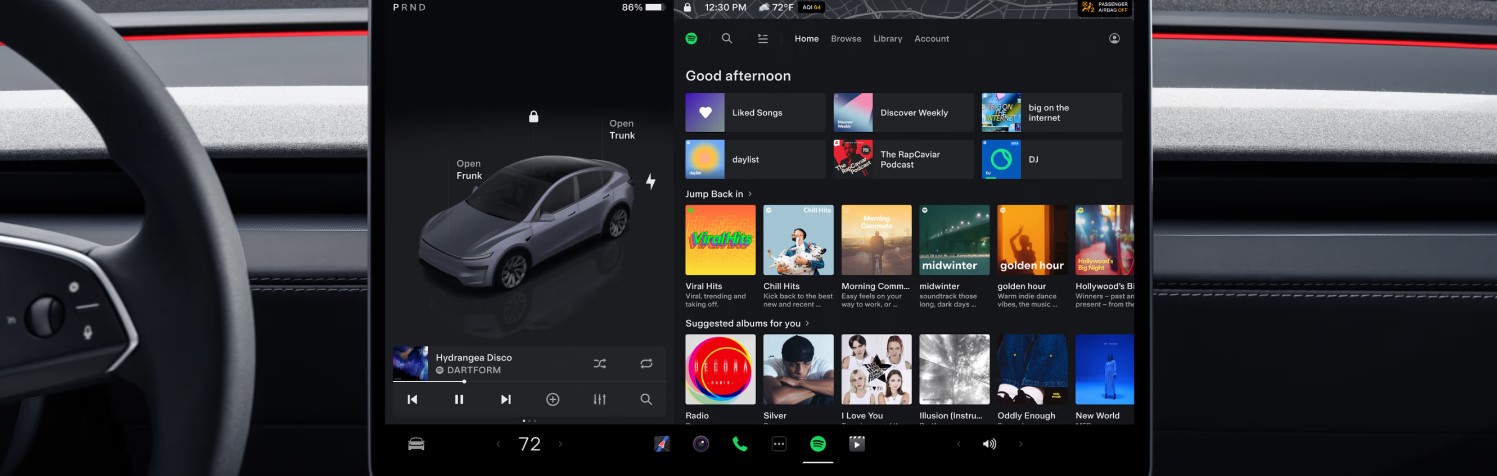Launch the theater clapperboard app icon
This screenshot has height=476, width=1497.
[856, 444]
